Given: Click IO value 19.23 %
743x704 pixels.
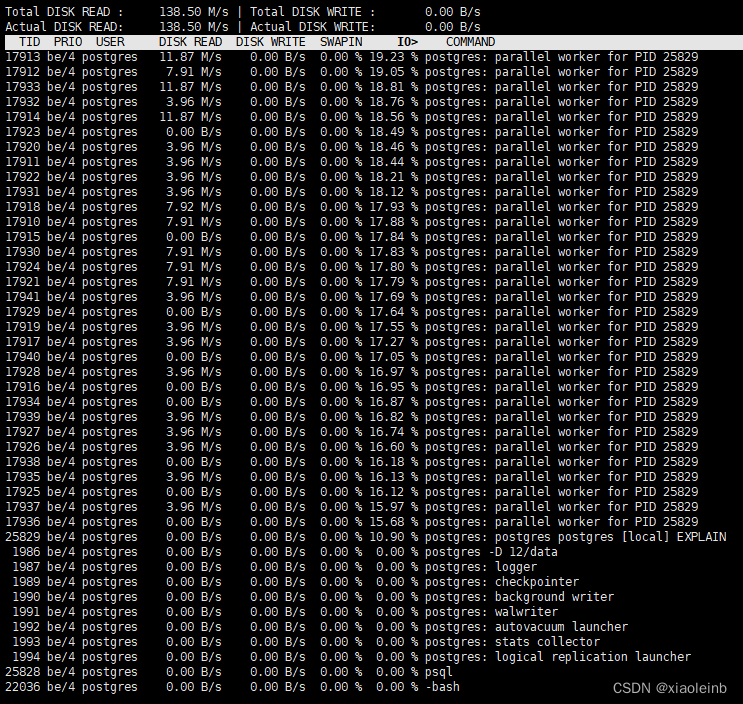Looking at the screenshot, I should [x=394, y=57].
